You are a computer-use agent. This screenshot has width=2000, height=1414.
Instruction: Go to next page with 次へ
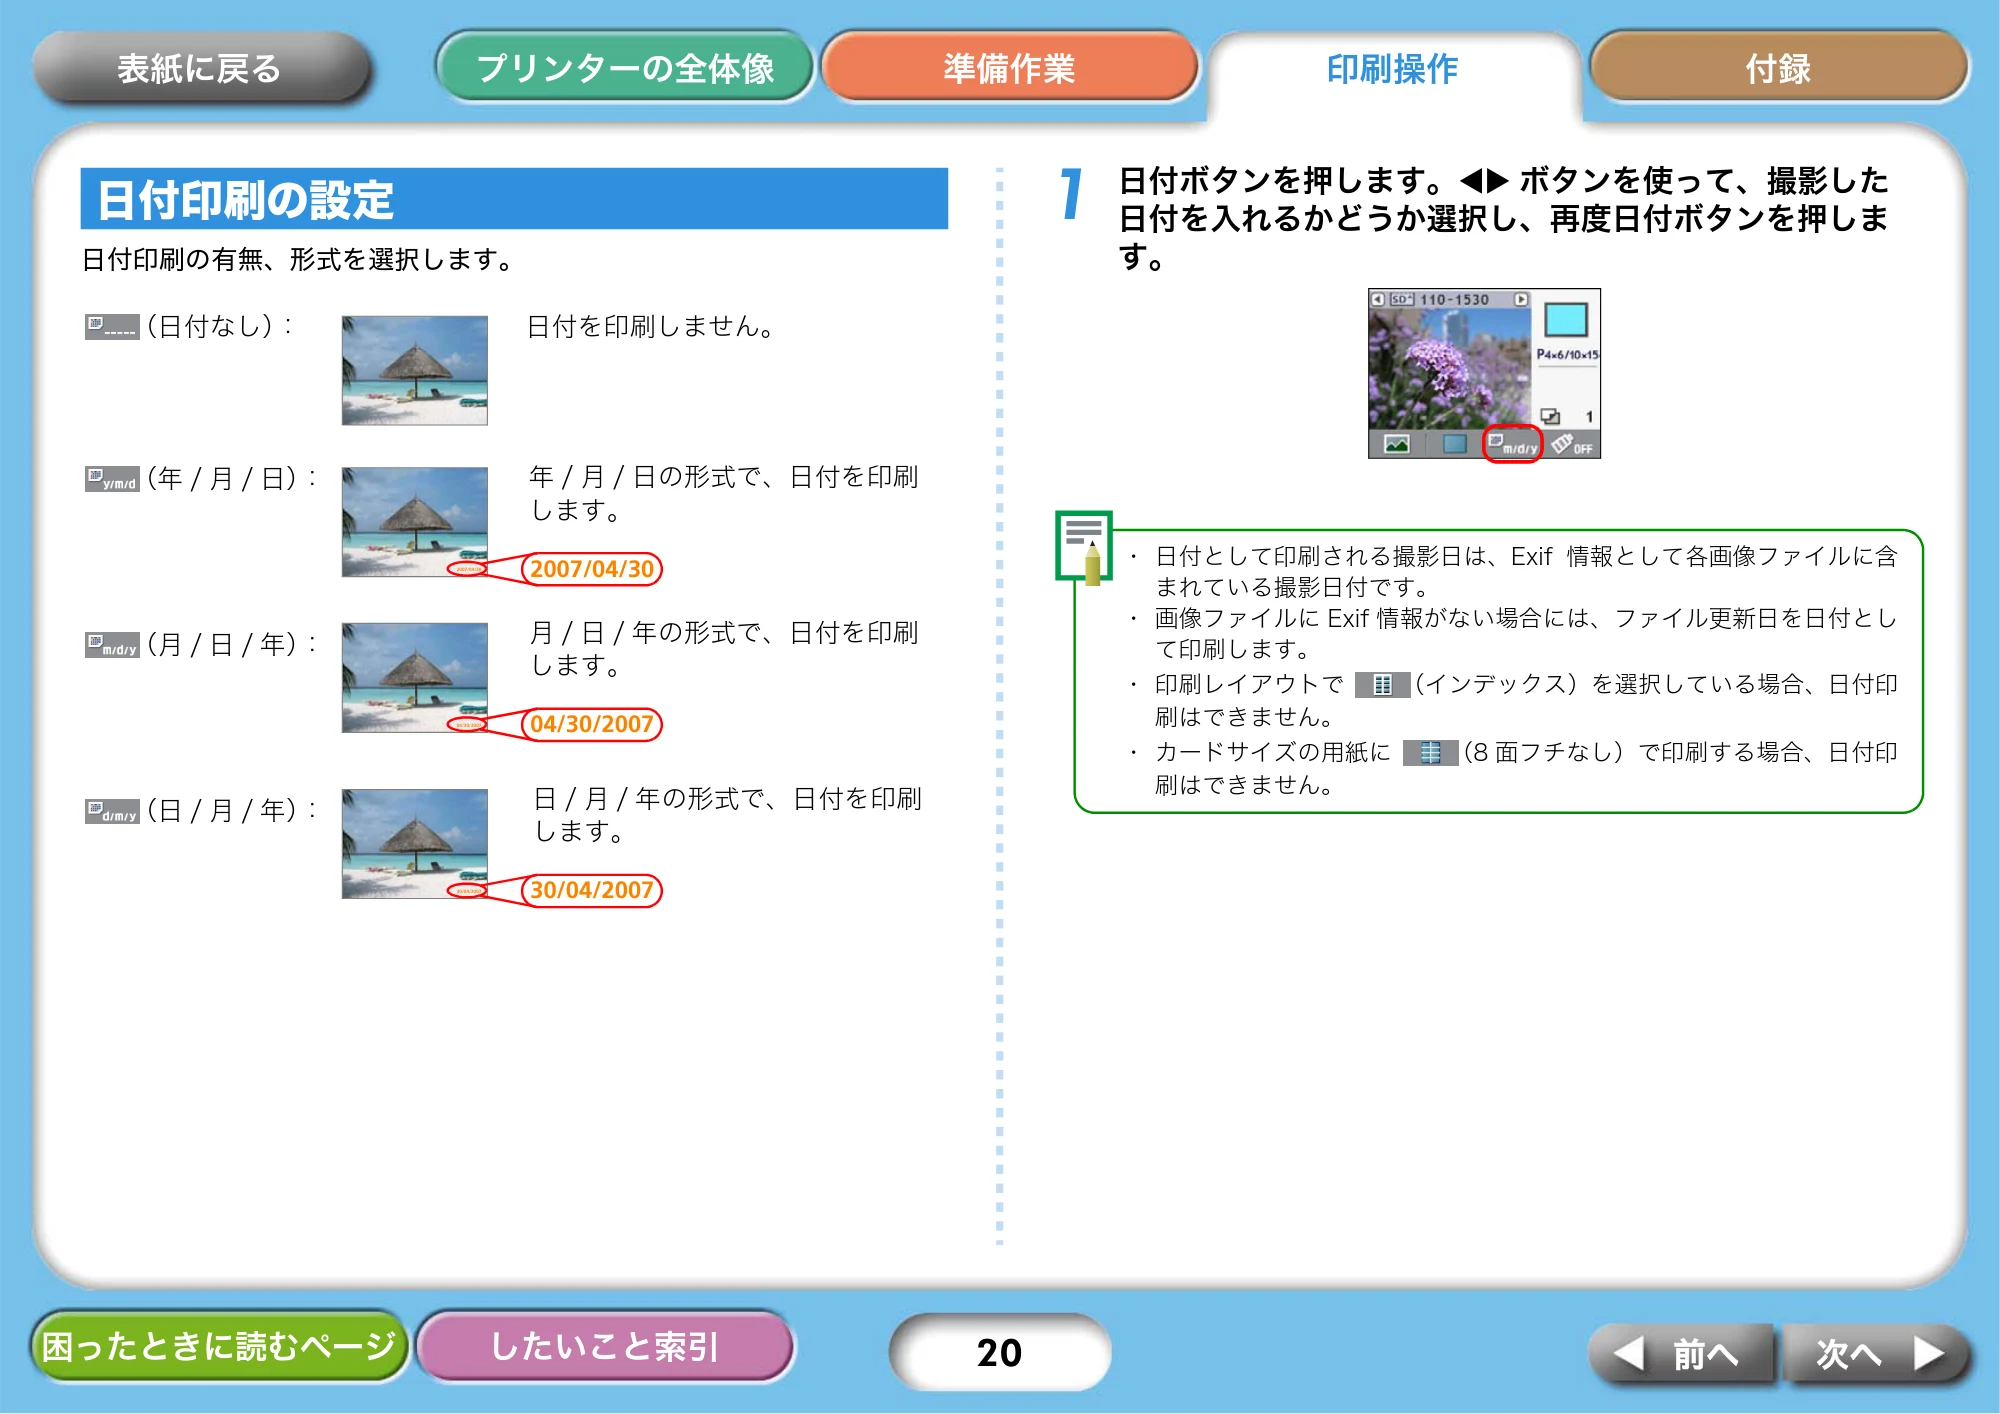coord(1877,1354)
